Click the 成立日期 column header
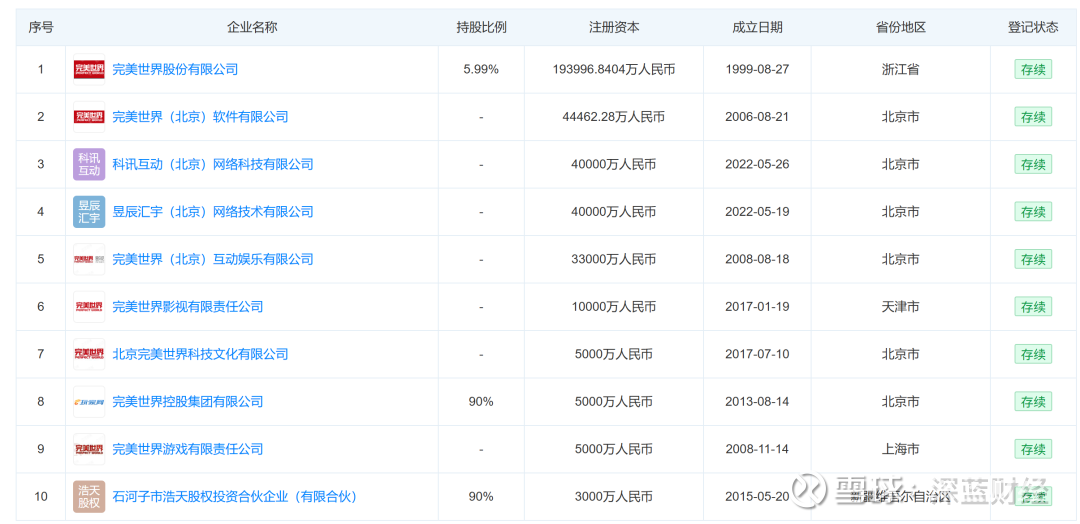Image resolution: width=1080 pixels, height=524 pixels. point(757,28)
